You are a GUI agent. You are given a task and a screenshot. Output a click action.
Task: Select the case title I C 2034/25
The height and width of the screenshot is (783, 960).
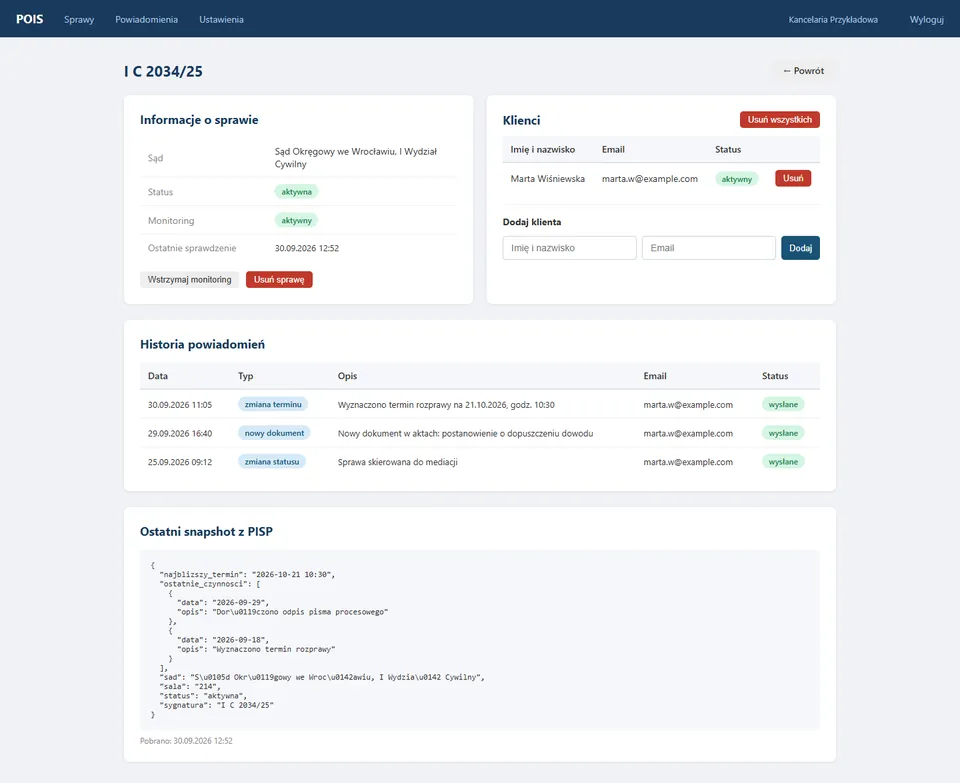(163, 72)
